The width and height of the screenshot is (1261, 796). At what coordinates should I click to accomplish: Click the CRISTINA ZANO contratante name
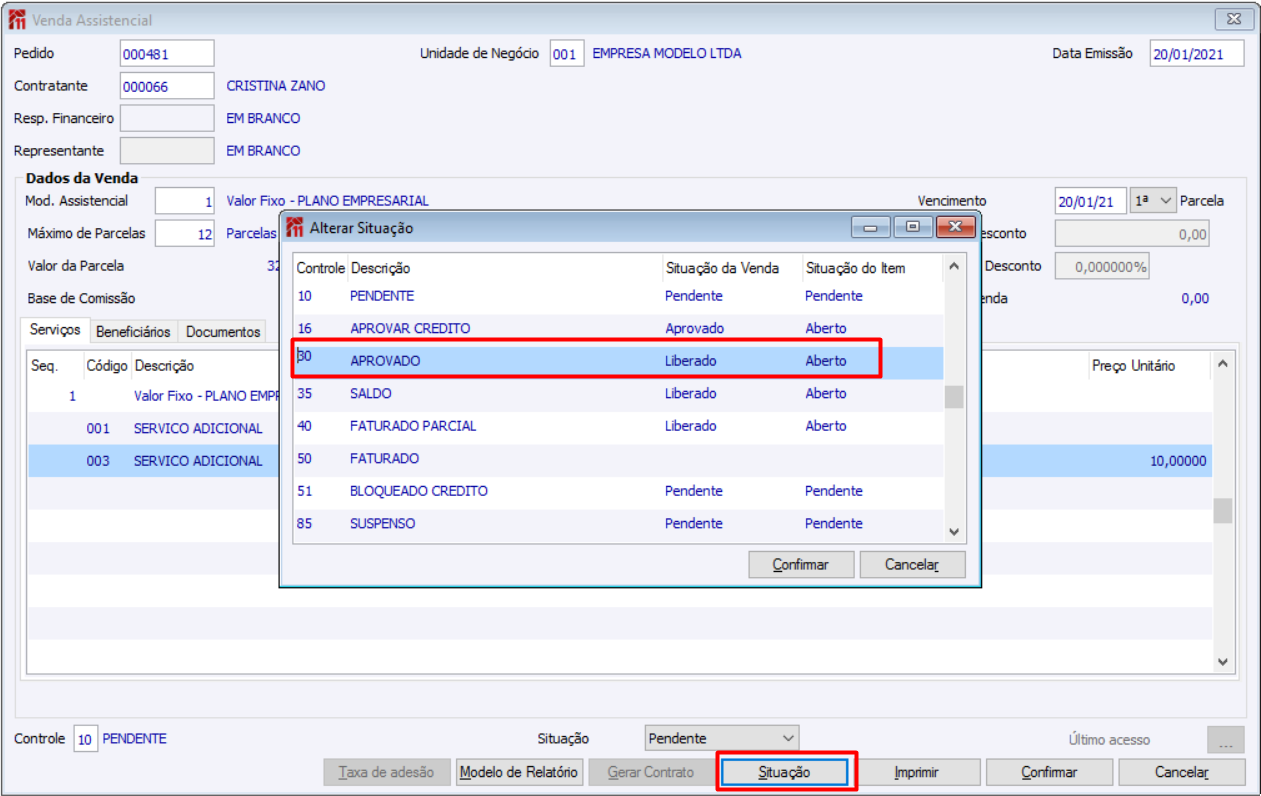click(x=276, y=86)
